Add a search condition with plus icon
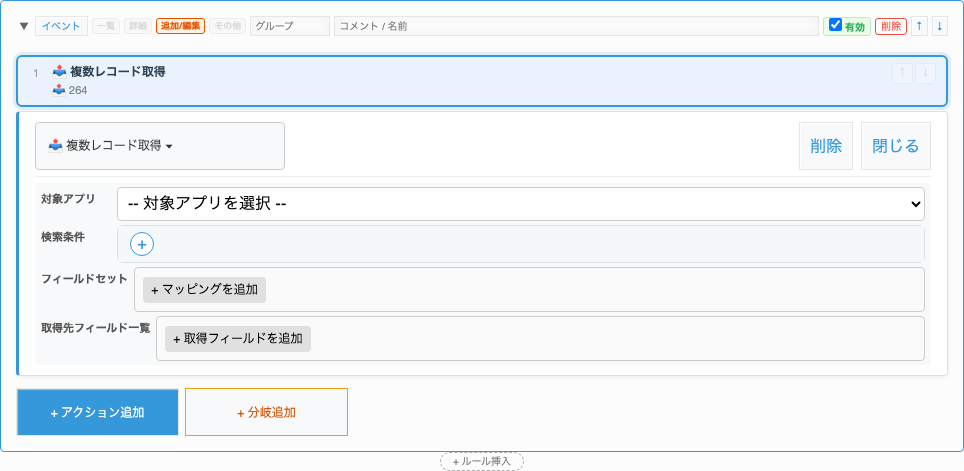 click(142, 245)
